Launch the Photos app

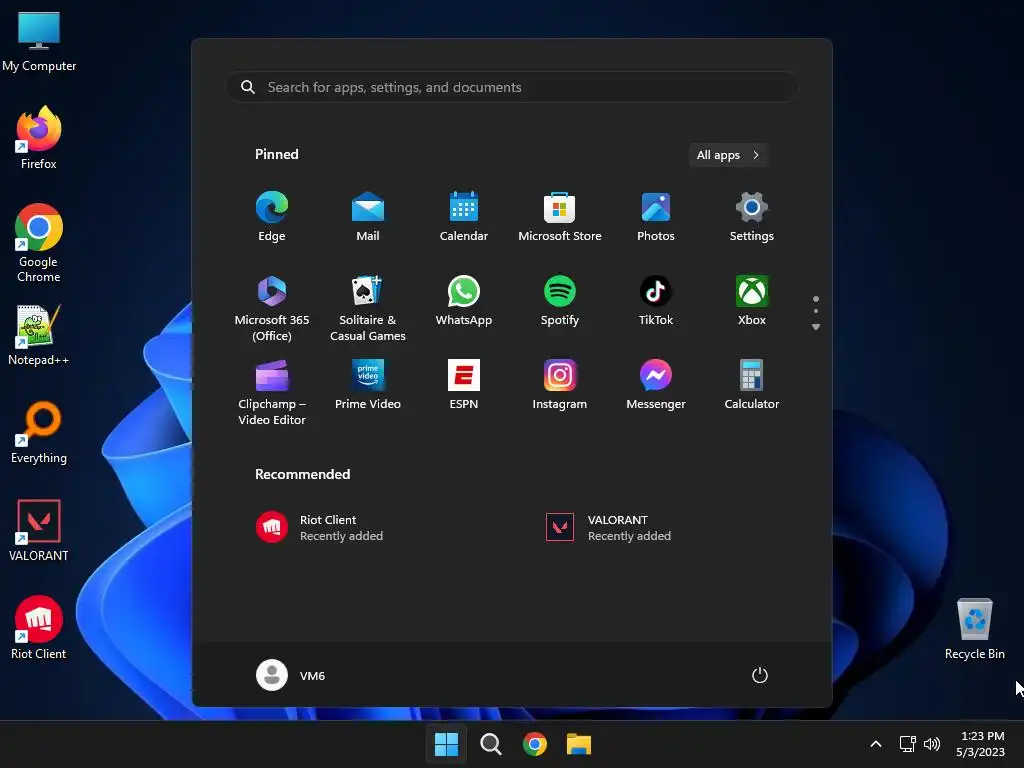tap(656, 217)
